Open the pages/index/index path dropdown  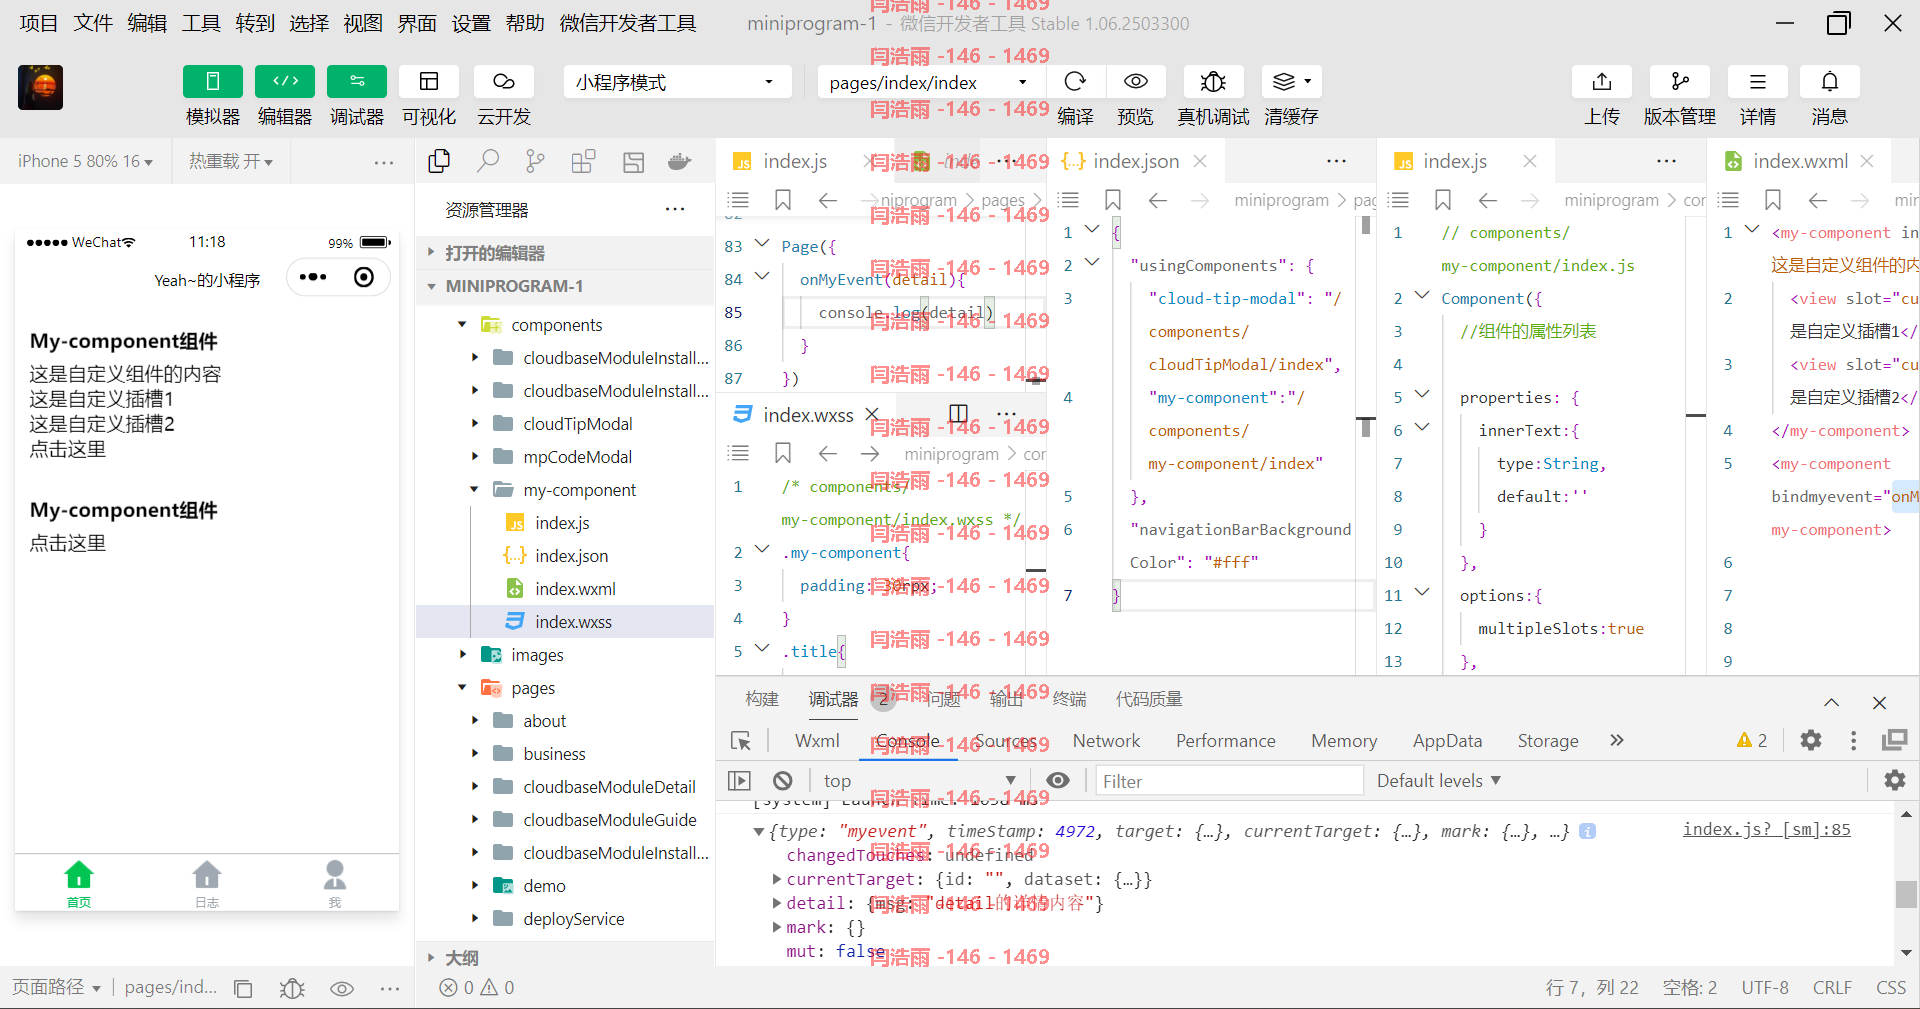tap(930, 82)
